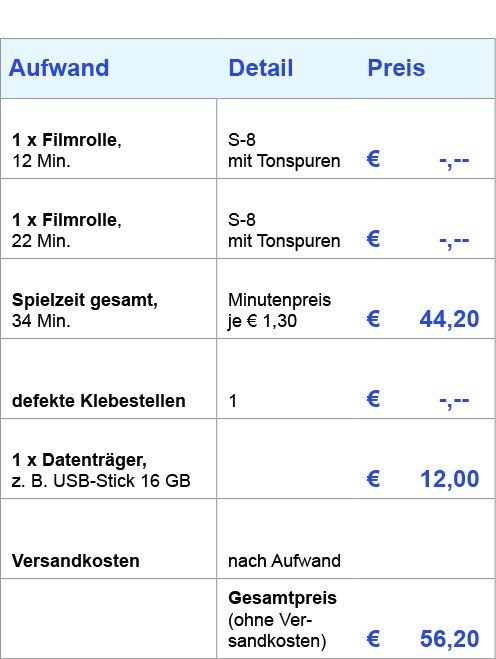Click the euro symbol in Datenträger row
This screenshot has width=496, height=659.
pyautogui.click(x=373, y=478)
